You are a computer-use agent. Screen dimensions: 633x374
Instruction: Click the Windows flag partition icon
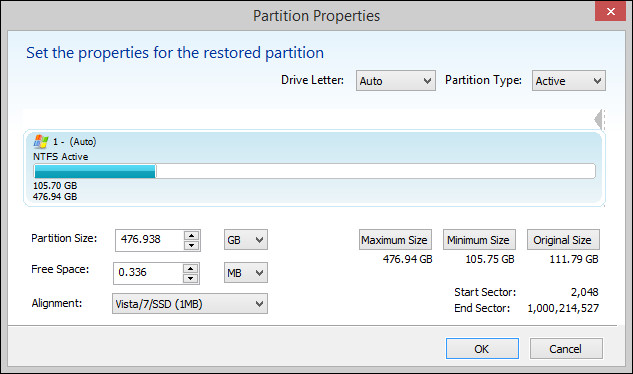[x=41, y=141]
